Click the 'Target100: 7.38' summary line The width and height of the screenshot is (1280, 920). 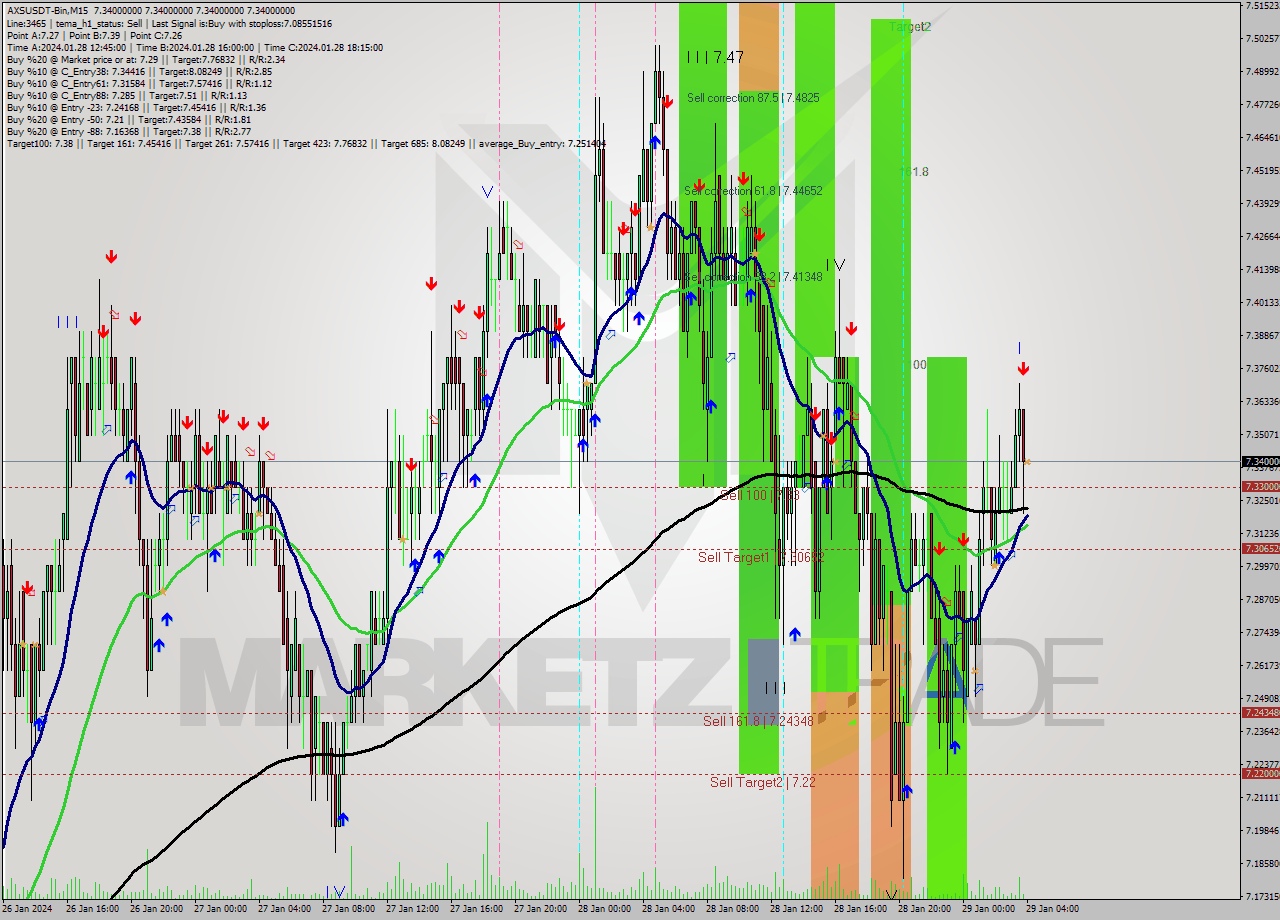pyautogui.click(x=306, y=144)
